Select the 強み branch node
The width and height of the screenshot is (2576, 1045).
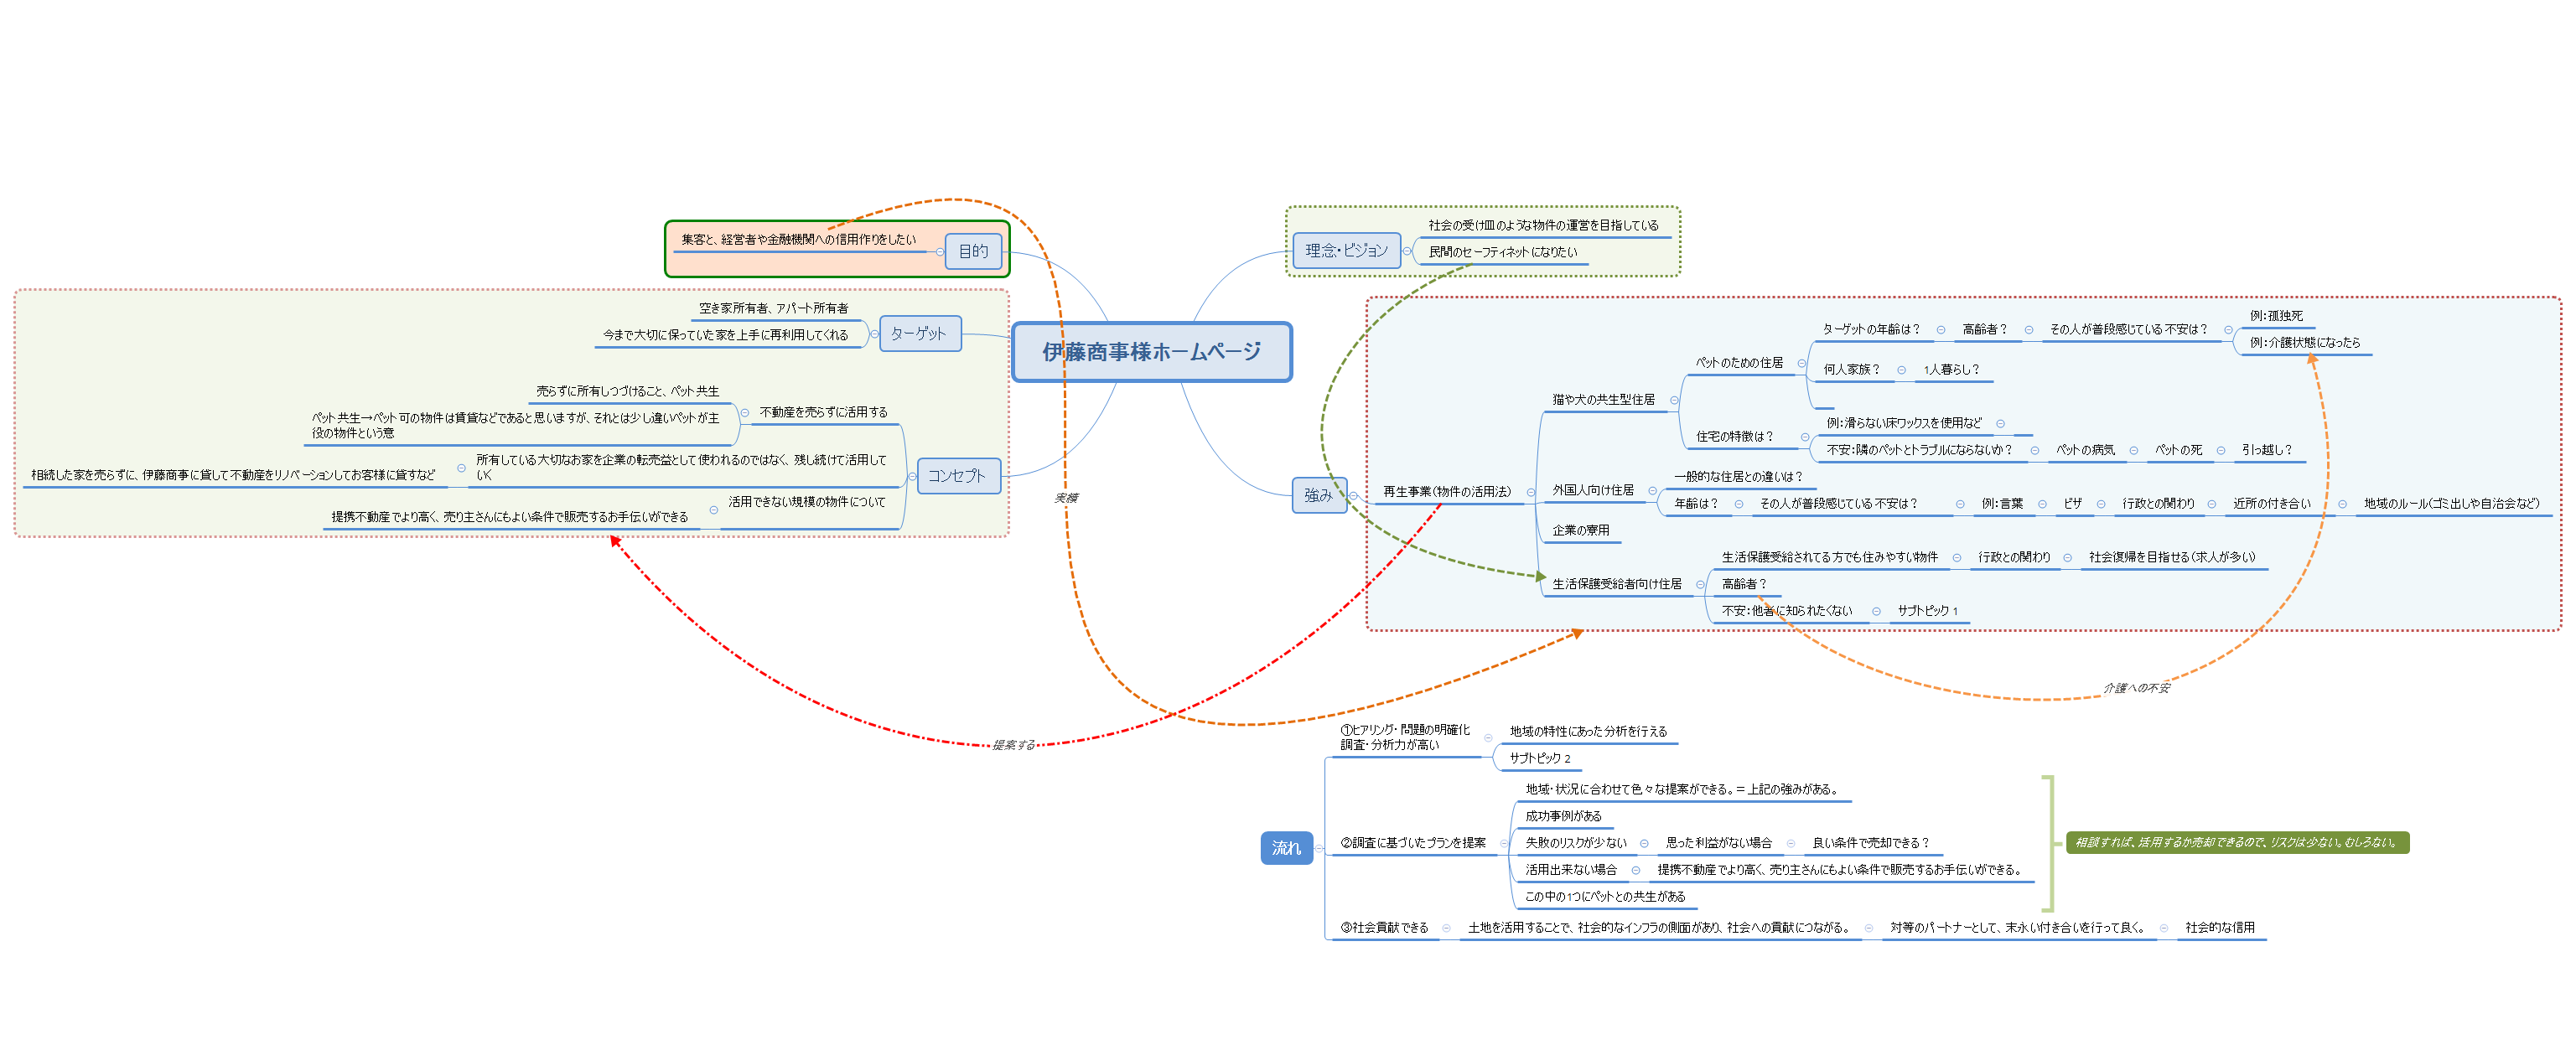point(1319,494)
